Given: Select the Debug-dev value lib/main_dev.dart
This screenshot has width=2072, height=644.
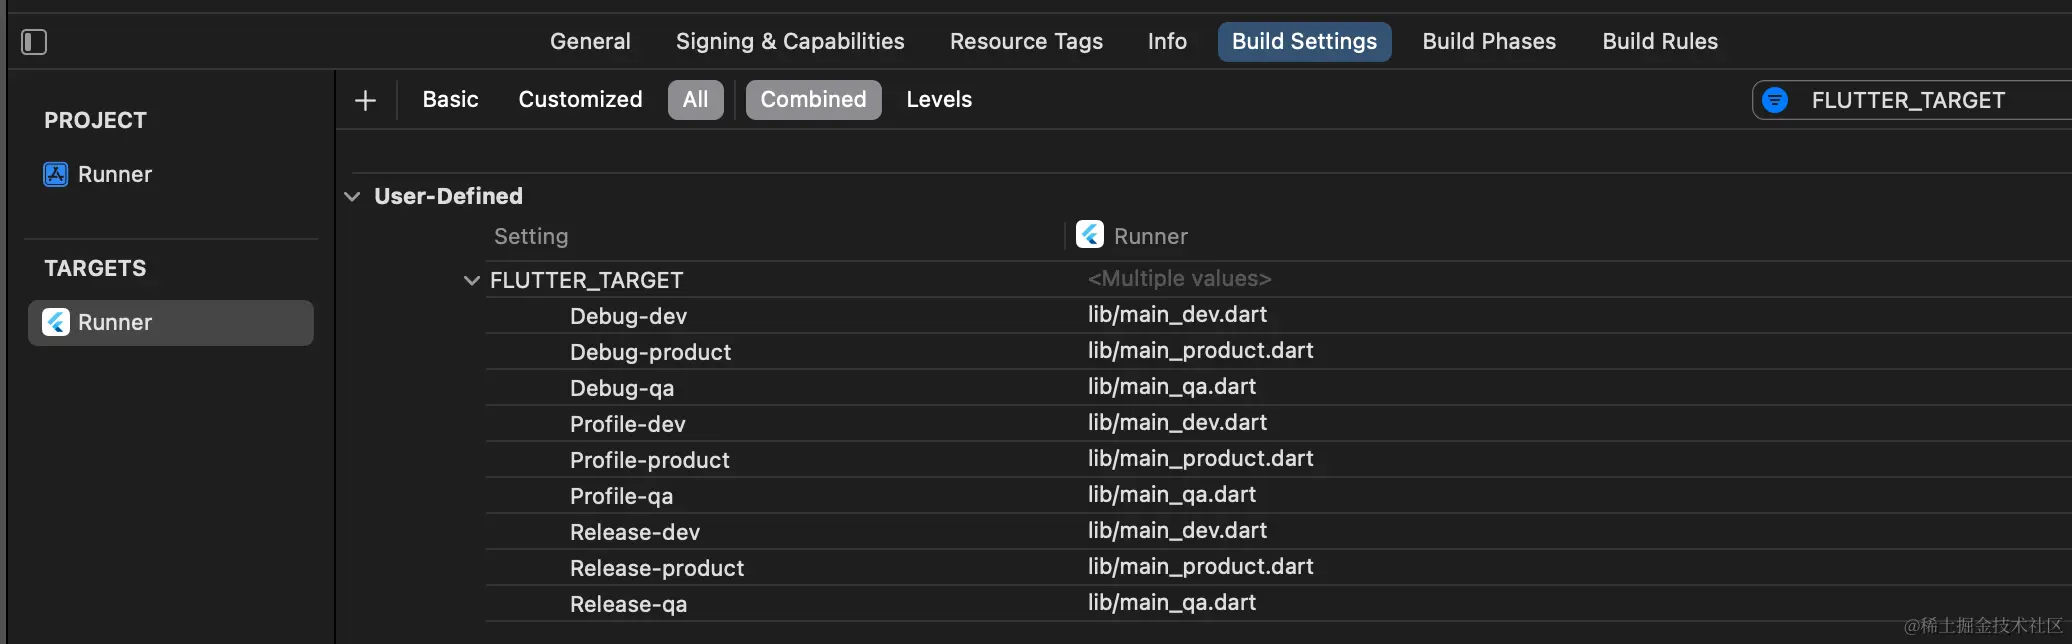Looking at the screenshot, I should click(1177, 315).
